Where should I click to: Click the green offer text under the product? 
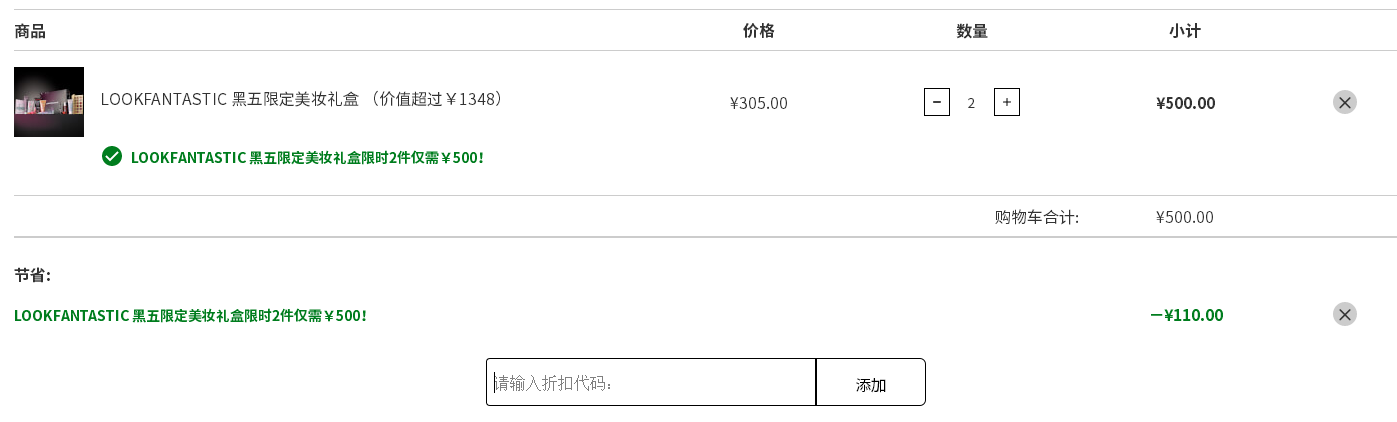pyautogui.click(x=307, y=158)
